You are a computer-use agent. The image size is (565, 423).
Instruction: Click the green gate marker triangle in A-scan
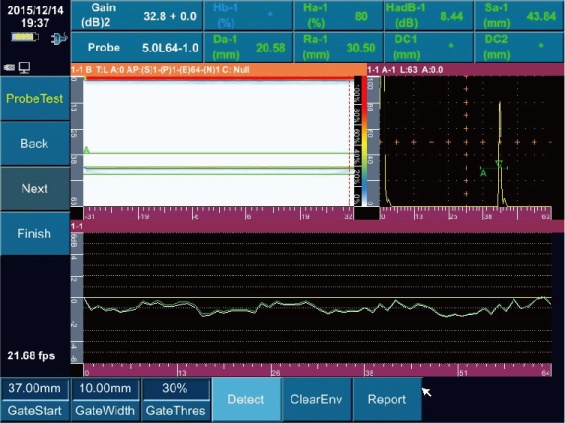[x=499, y=164]
